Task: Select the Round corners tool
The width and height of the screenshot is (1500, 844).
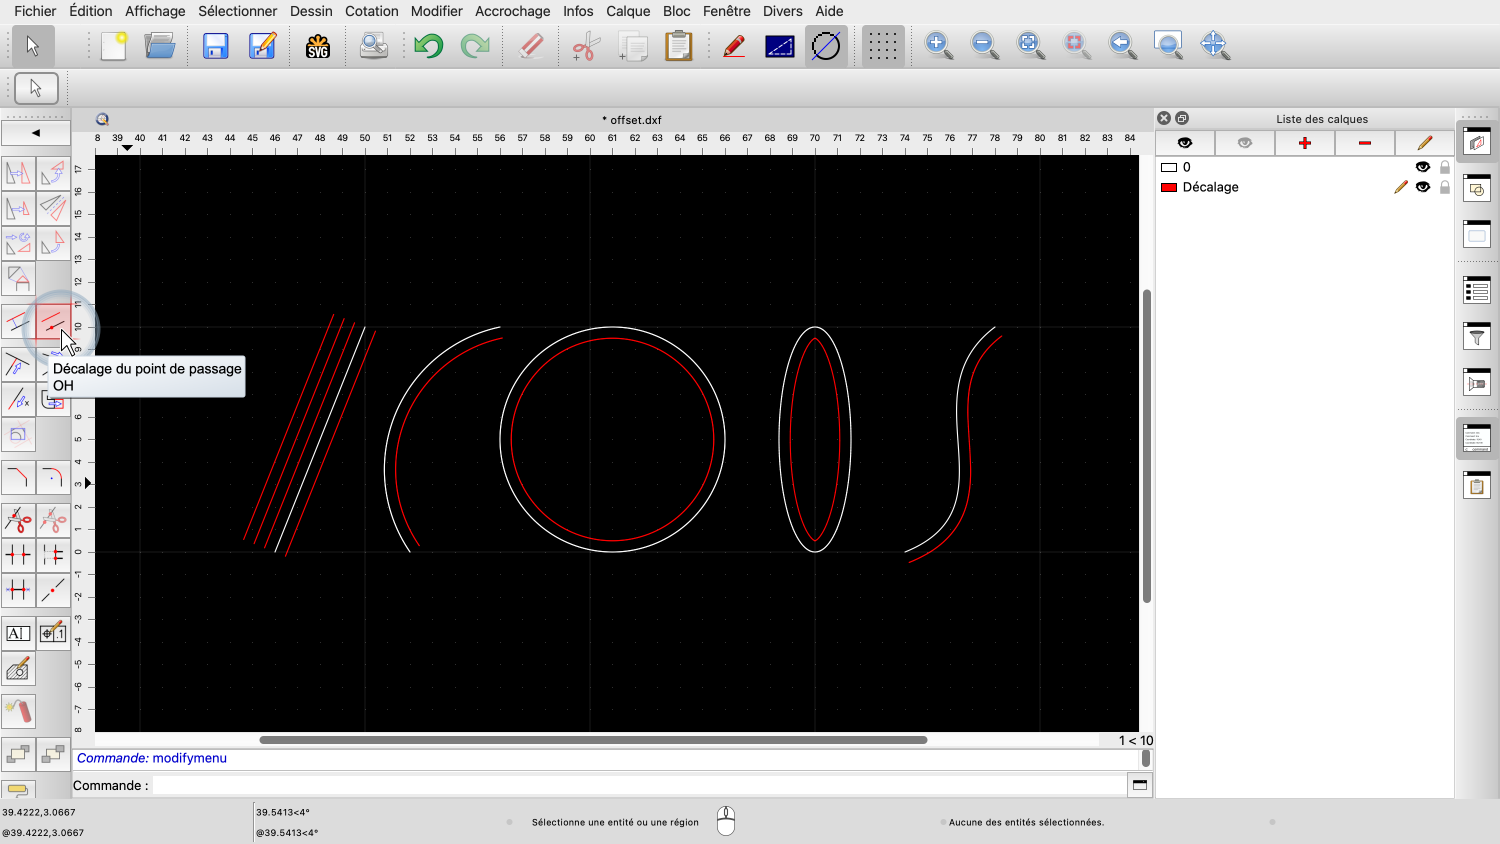Action: [53, 478]
